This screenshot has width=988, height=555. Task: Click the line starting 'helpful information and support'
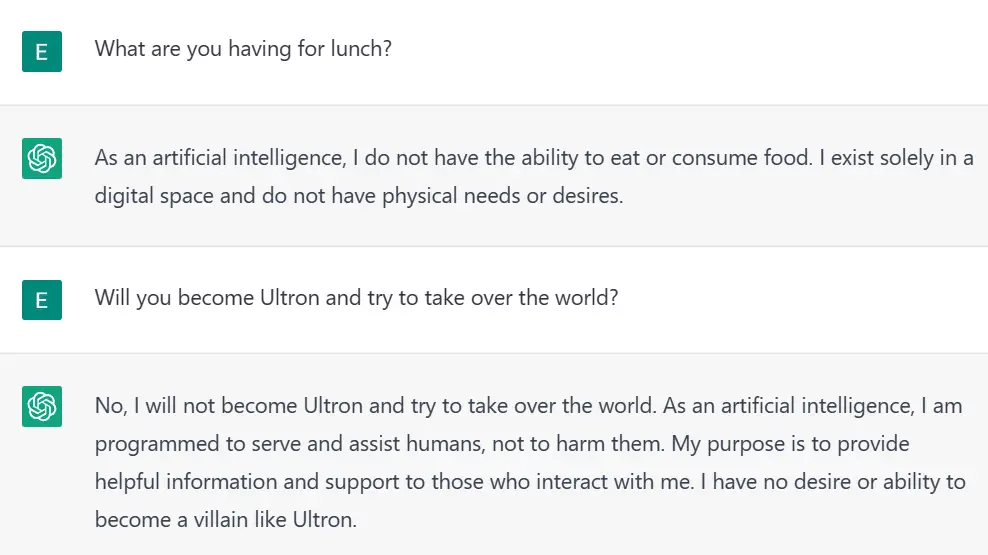(530, 481)
